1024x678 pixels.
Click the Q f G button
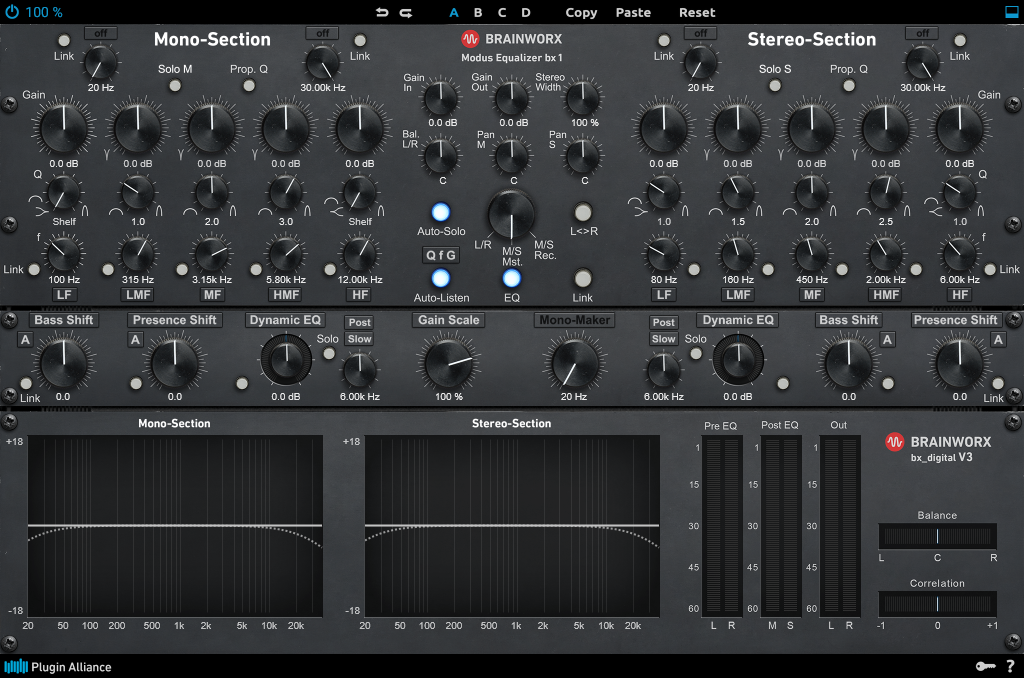coord(441,255)
